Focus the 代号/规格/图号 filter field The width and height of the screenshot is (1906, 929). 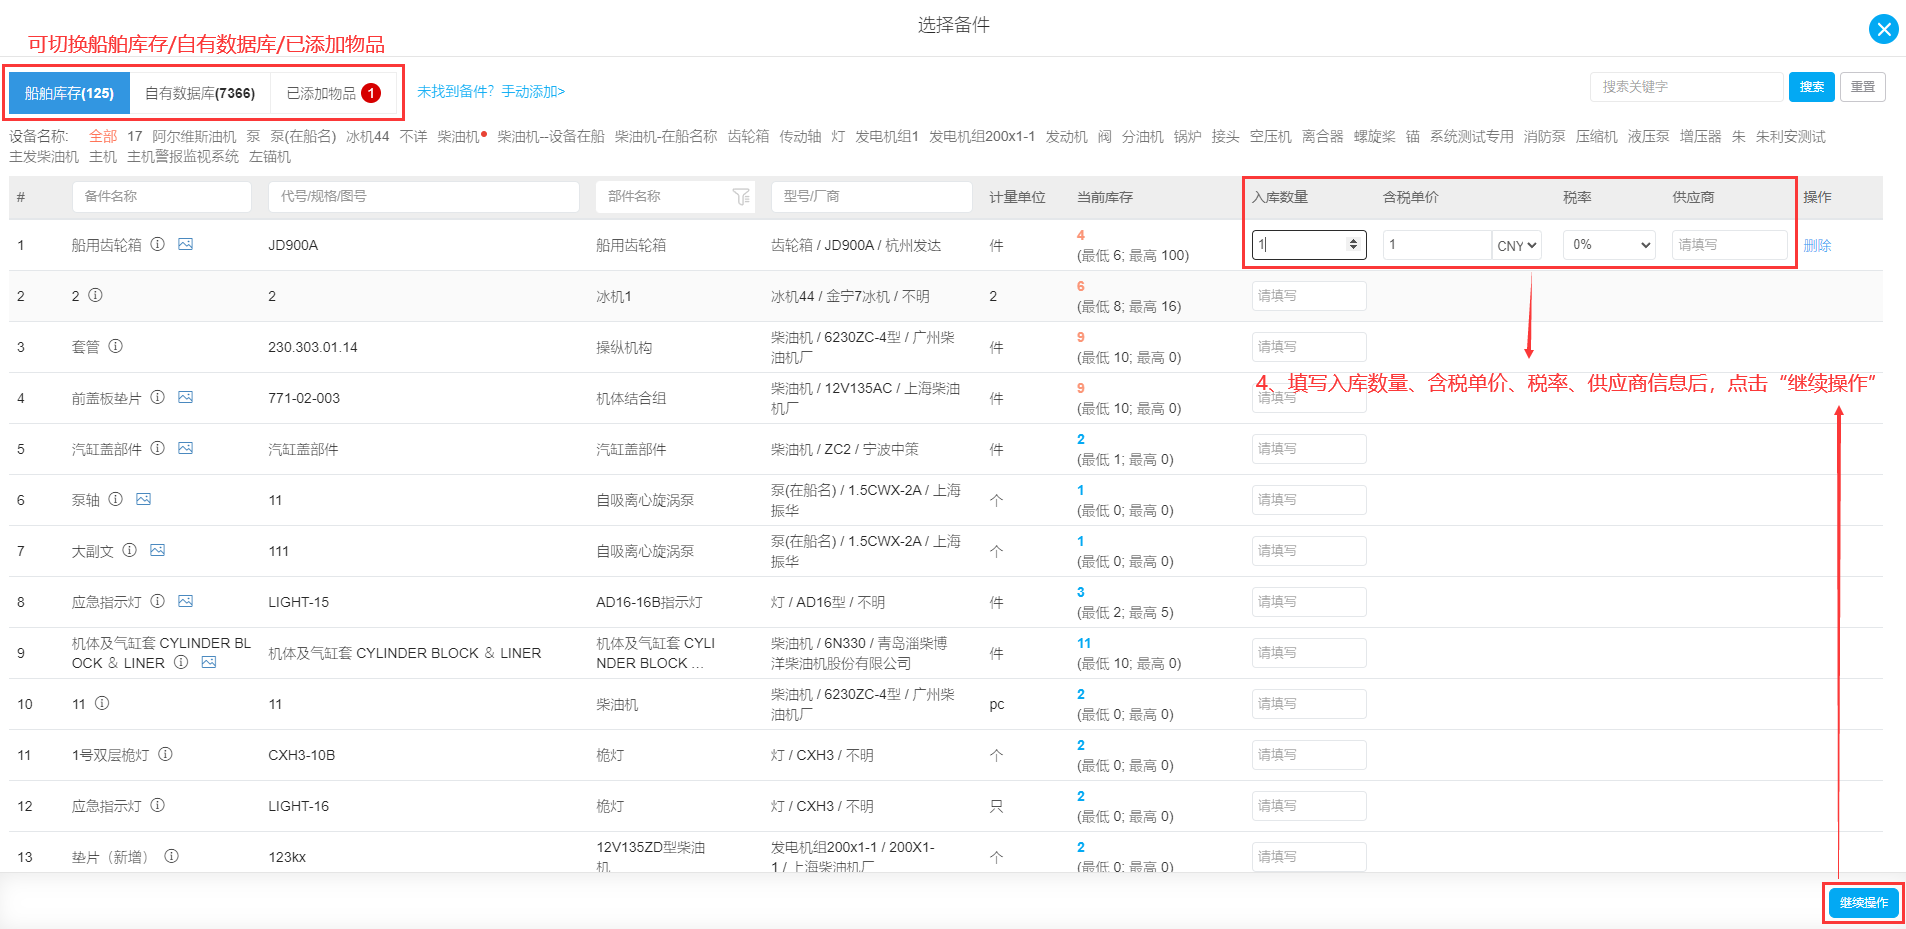(x=424, y=197)
